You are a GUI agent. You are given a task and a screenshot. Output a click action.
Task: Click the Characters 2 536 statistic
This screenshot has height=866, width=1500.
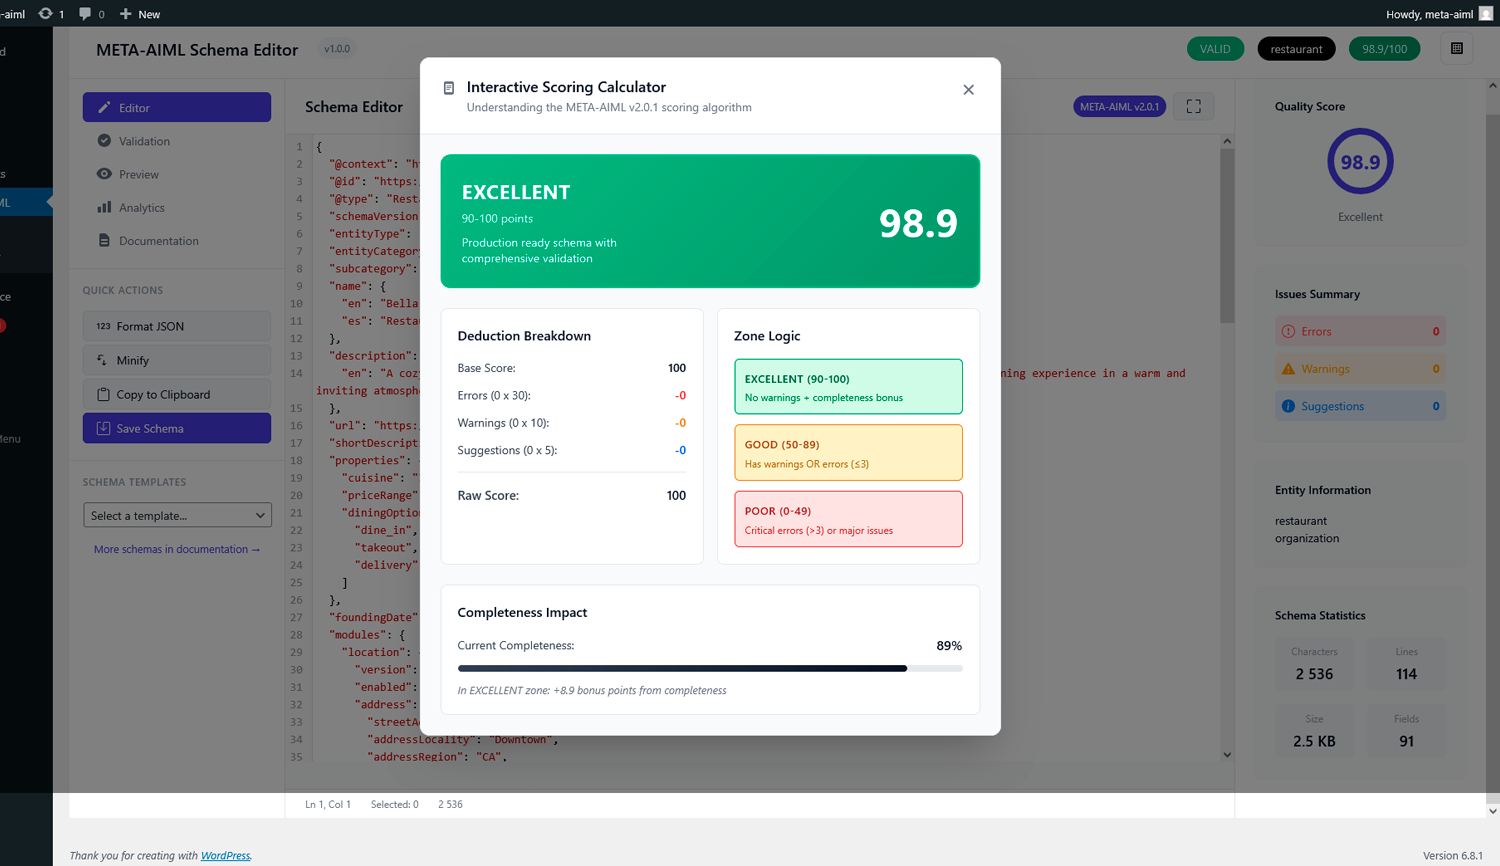point(1314,665)
